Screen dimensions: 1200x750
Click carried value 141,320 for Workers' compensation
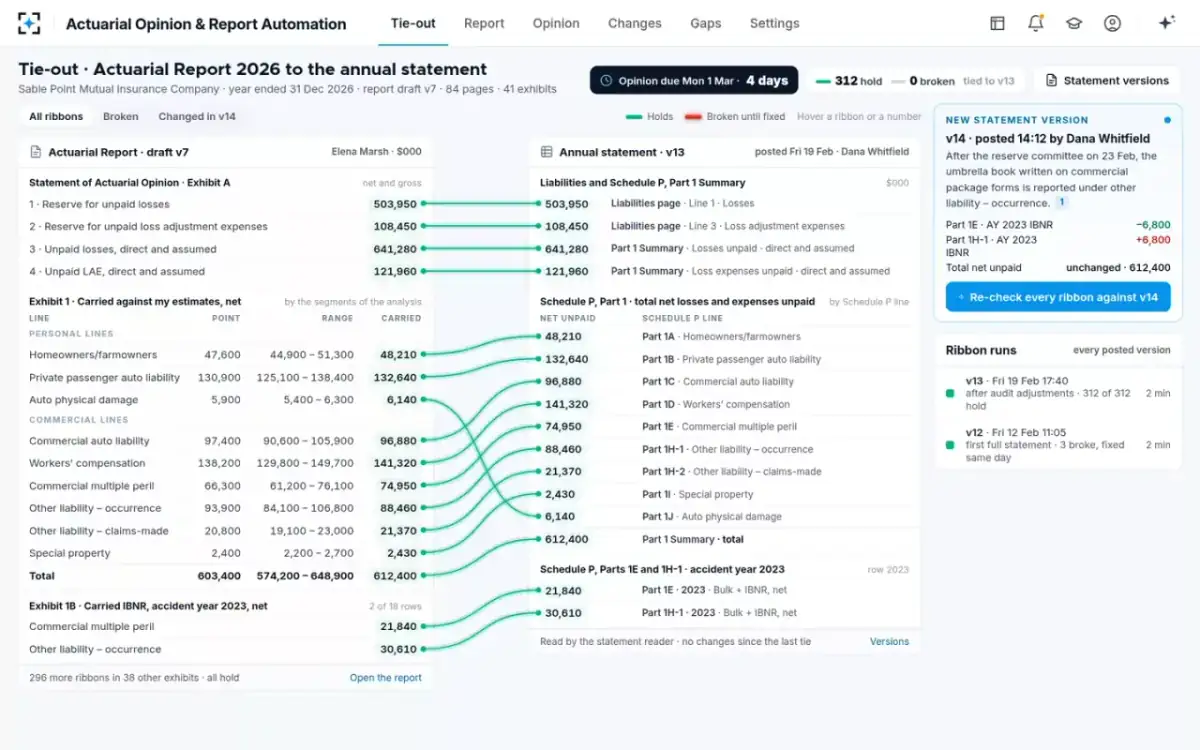point(395,464)
